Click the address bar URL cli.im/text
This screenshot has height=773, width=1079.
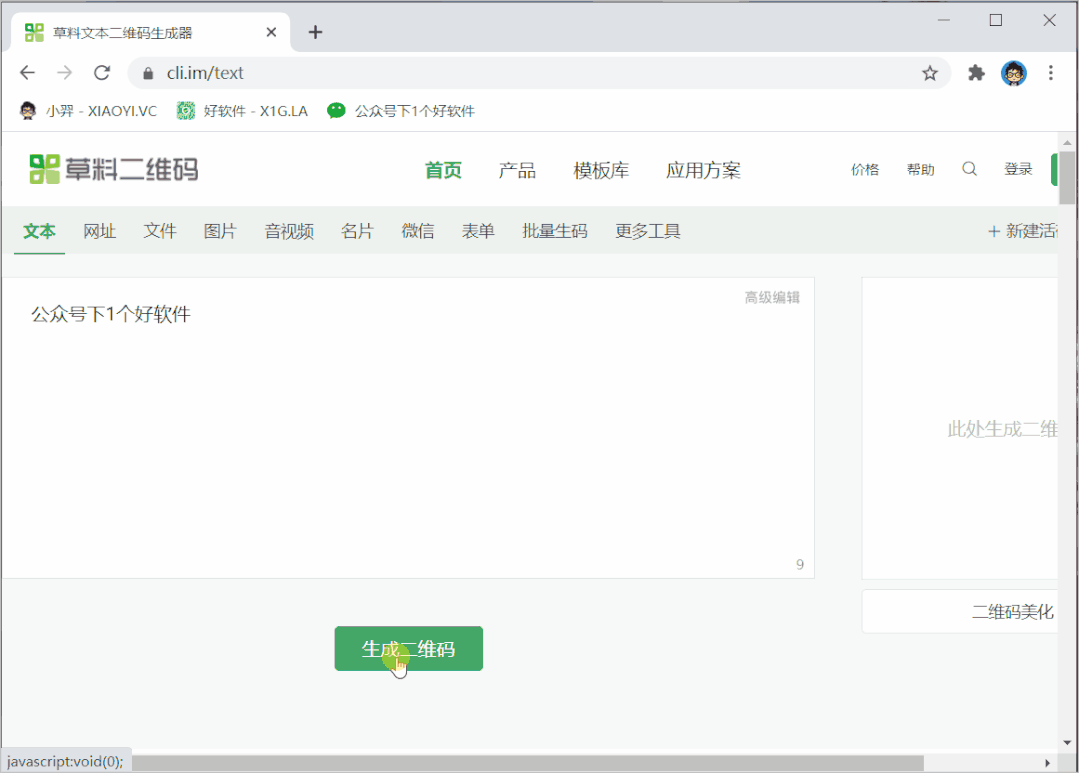(x=204, y=73)
